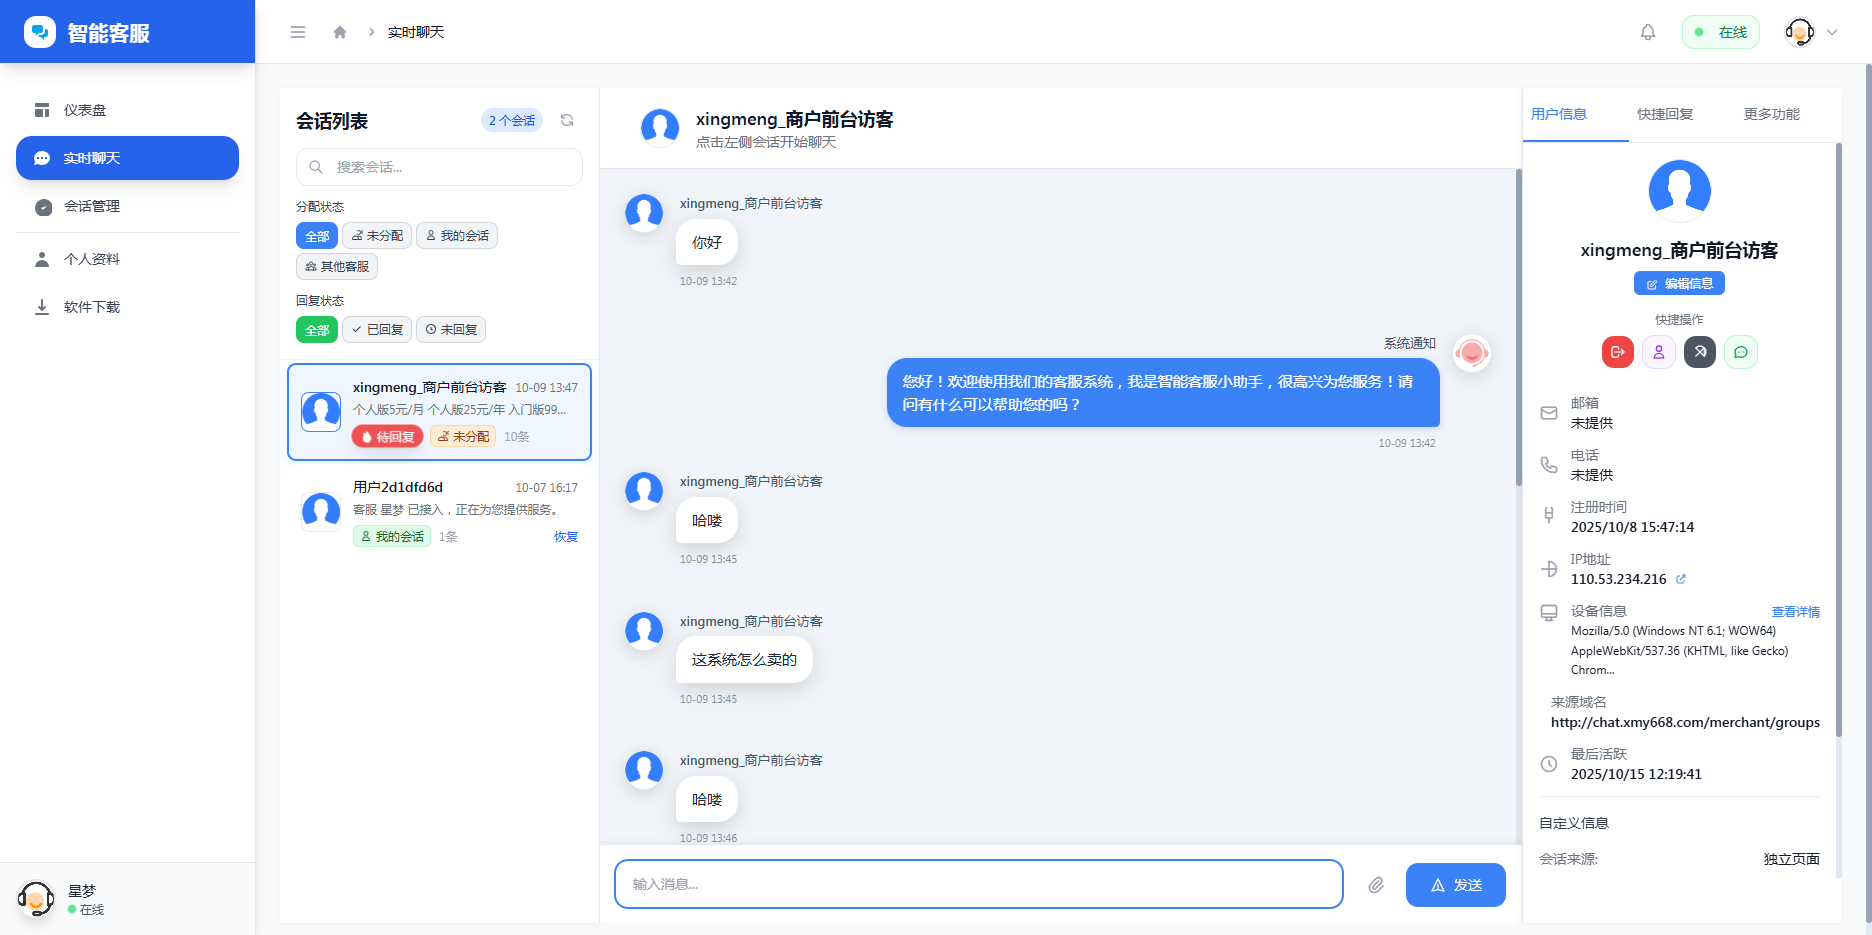This screenshot has width=1872, height=935.
Task: Click the blue welcome message bubble
Action: point(1163,393)
